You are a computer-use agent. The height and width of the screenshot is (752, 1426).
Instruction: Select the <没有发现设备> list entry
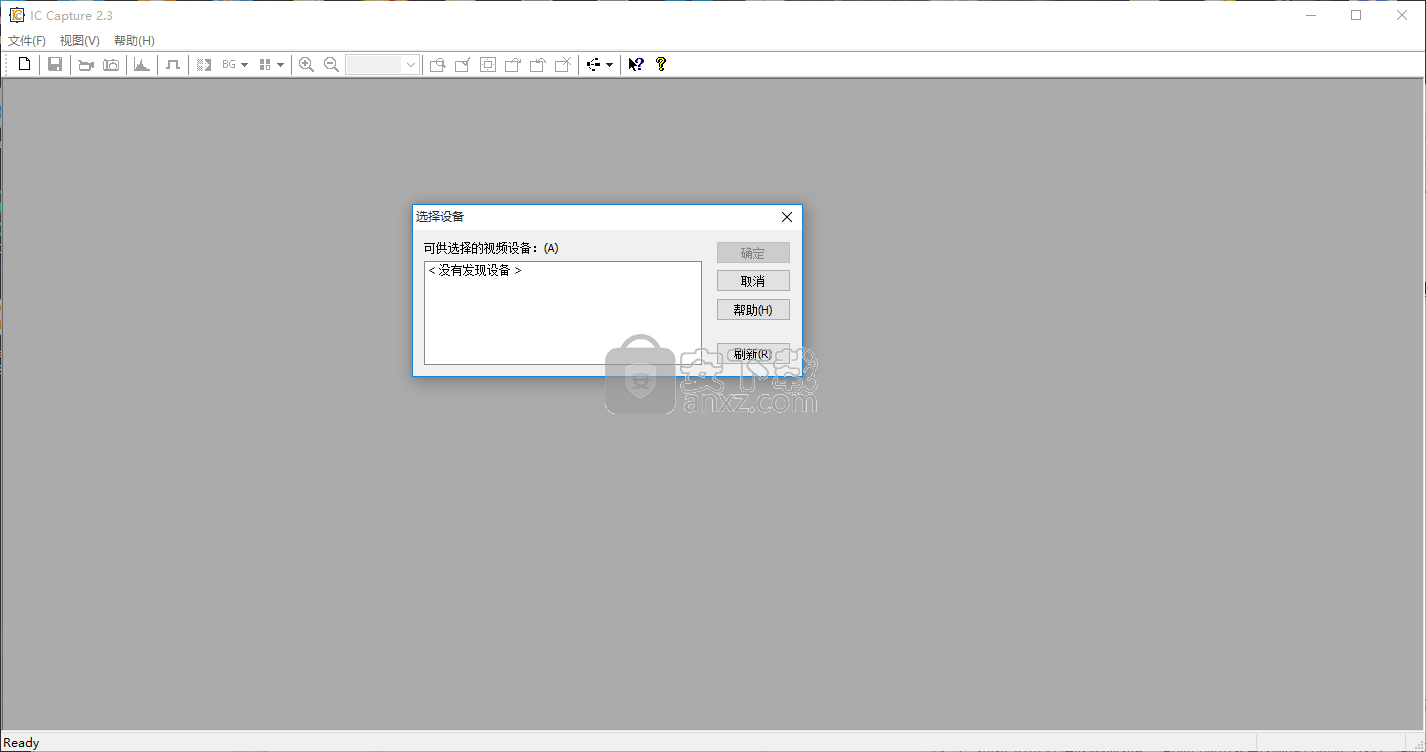coord(475,270)
